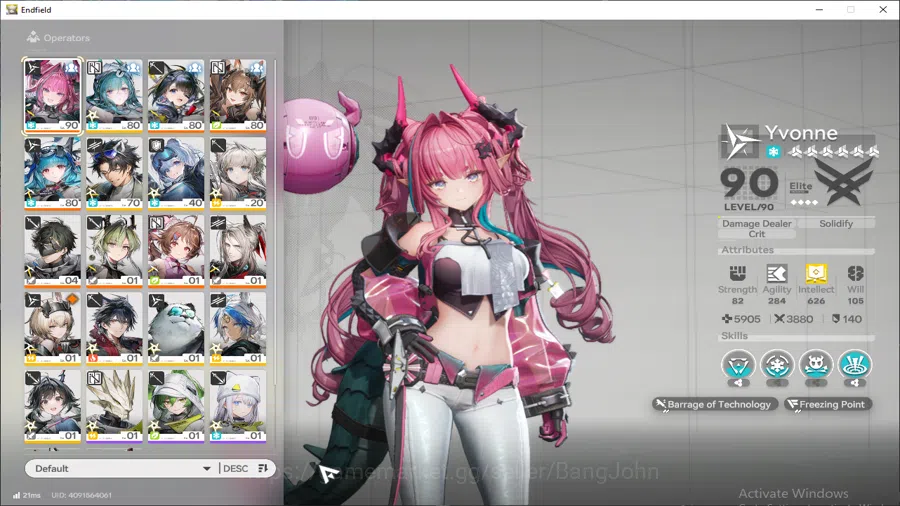This screenshot has width=900, height=506.
Task: Close the Endfield window
Action: coord(883,10)
